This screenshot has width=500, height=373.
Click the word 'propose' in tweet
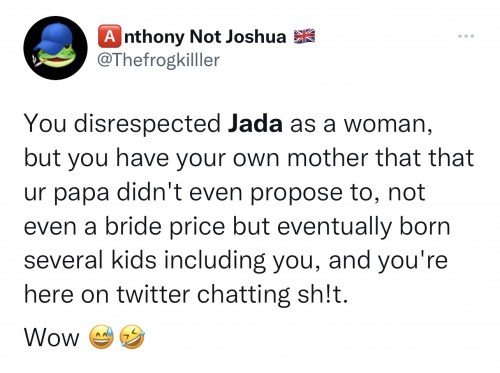(x=296, y=193)
